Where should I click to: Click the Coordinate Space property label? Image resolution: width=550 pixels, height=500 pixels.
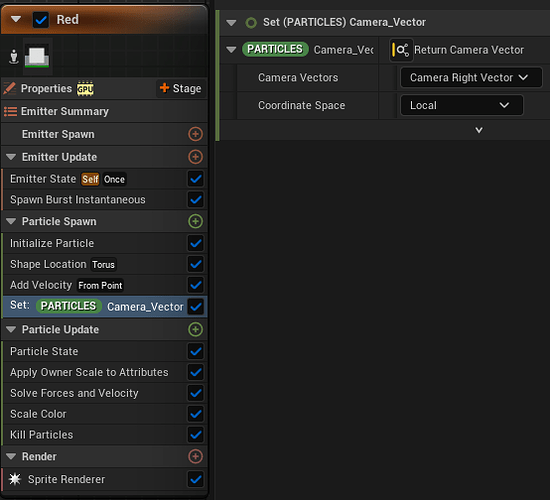click(x=301, y=105)
